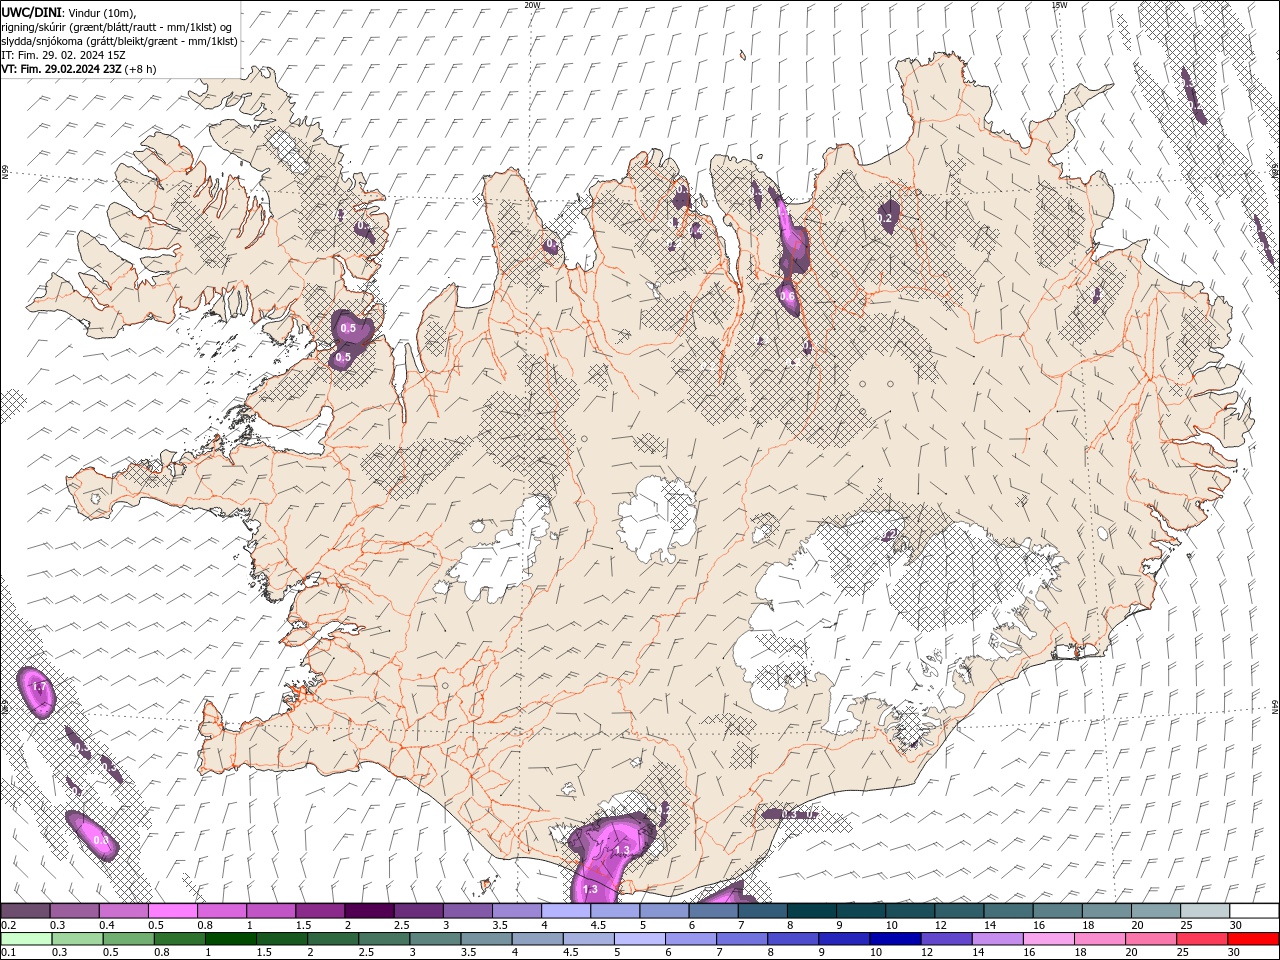Image resolution: width=1280 pixels, height=960 pixels.
Task: Pick the darkest purple 2–2.5 swatch in snow scale
Action: click(369, 911)
